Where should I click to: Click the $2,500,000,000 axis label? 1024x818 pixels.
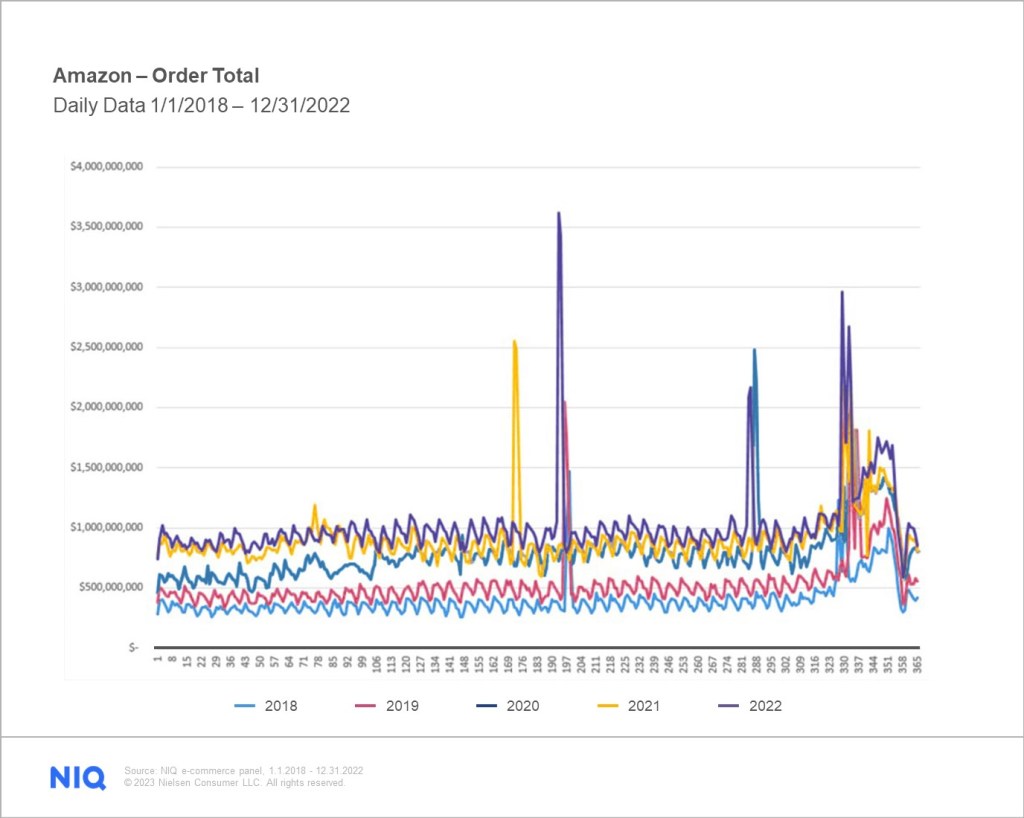[x=106, y=347]
